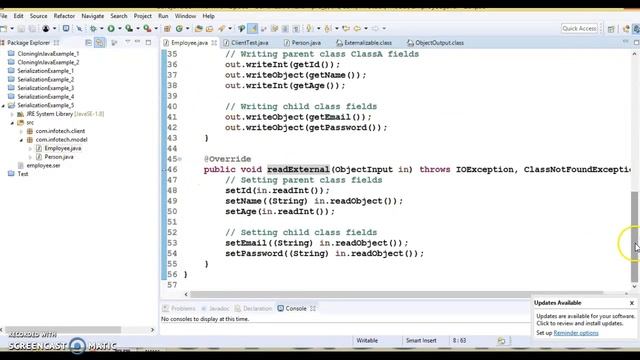Image resolution: width=640 pixels, height=360 pixels.
Task: Open the New Java Class dropdown arrow
Action: pos(187,29)
